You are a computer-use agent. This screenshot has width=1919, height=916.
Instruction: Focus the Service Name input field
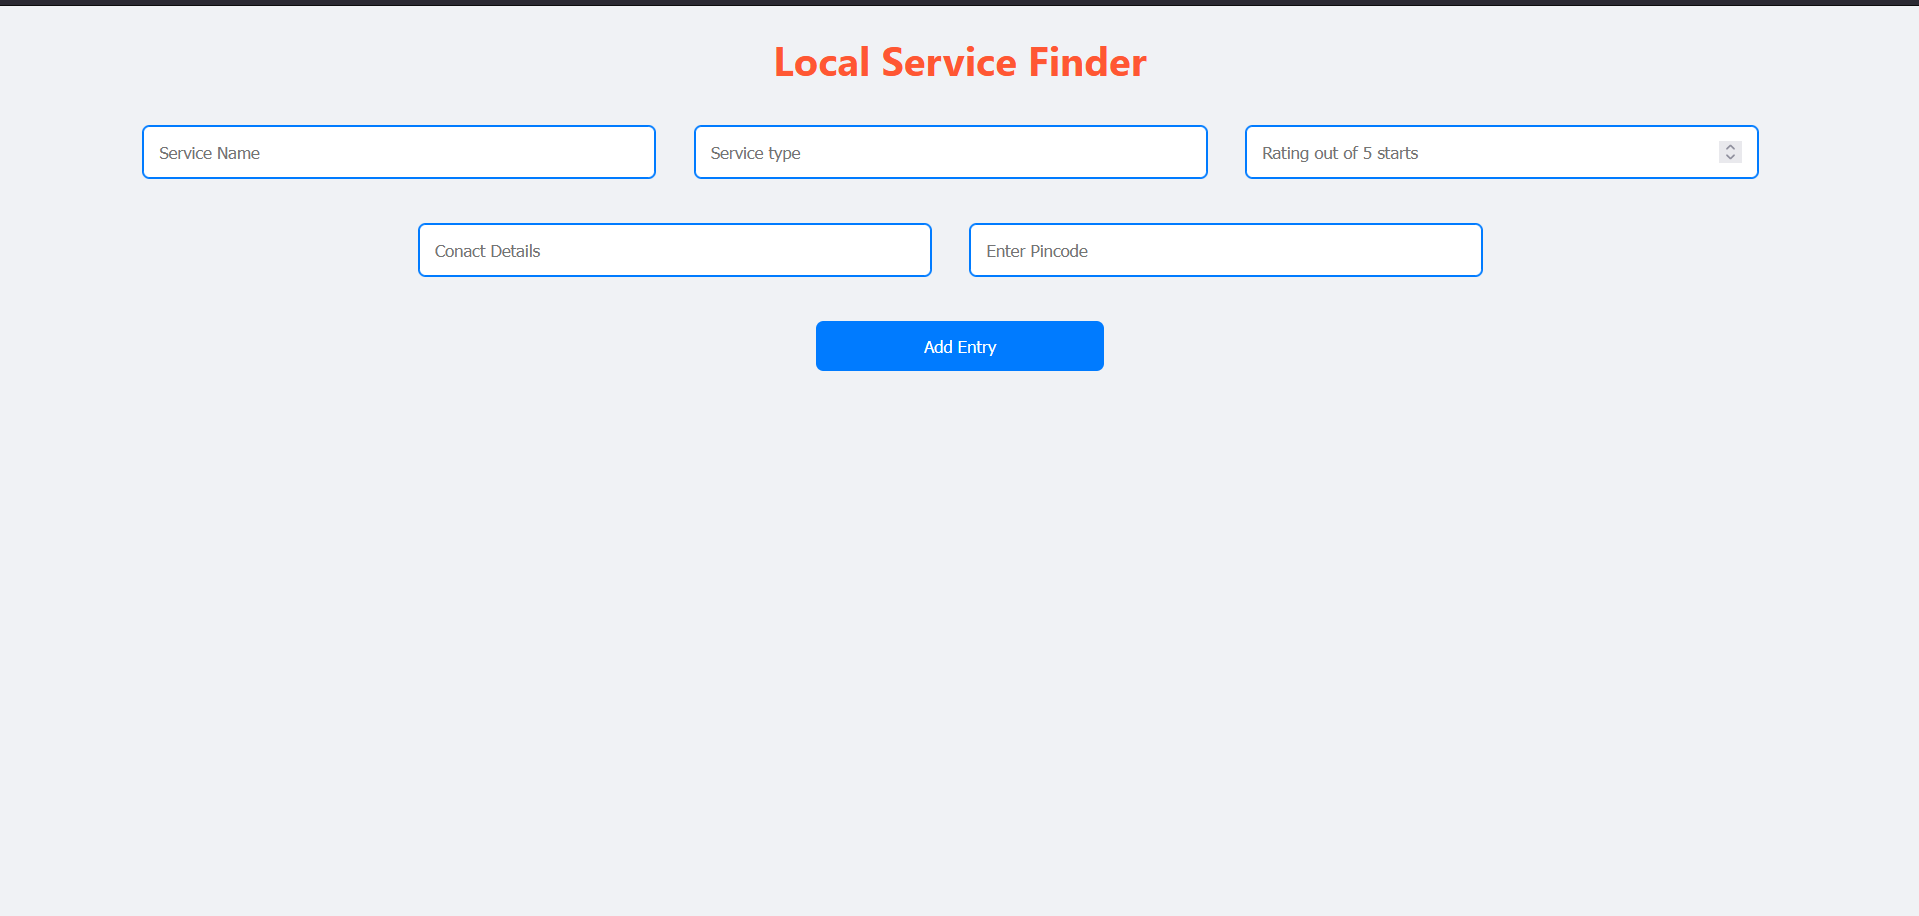pos(398,152)
